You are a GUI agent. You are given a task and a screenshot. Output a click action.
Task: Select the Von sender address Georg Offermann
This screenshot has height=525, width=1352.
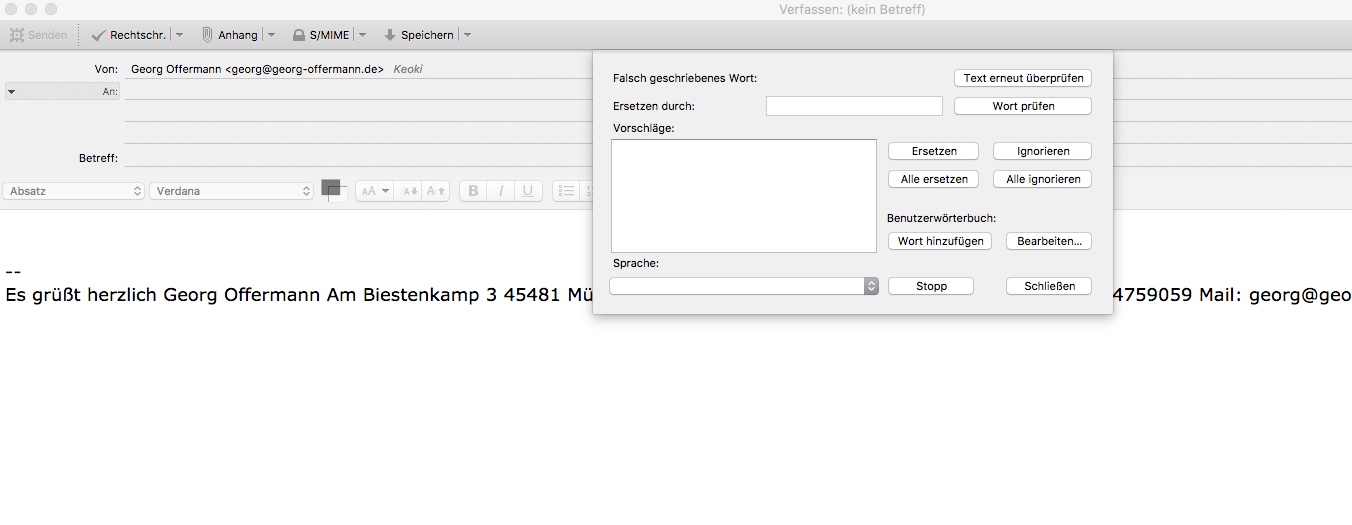coord(257,70)
